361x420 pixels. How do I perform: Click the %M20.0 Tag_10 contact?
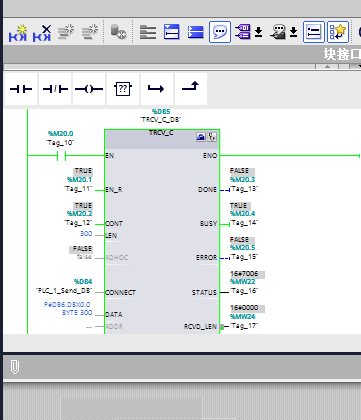pyautogui.click(x=61, y=156)
